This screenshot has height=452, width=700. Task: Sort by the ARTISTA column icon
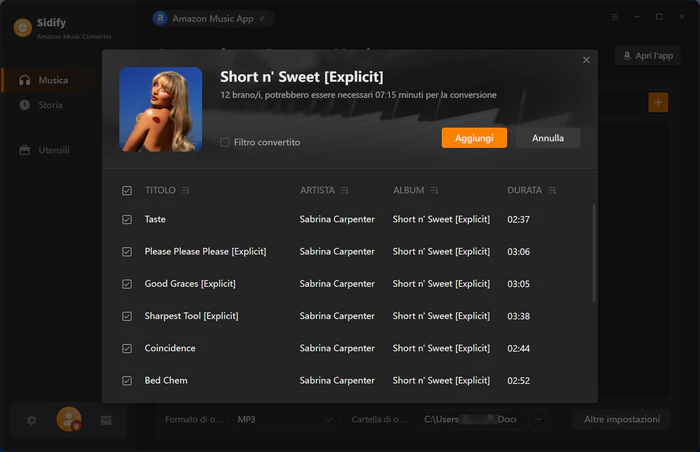[x=344, y=191]
